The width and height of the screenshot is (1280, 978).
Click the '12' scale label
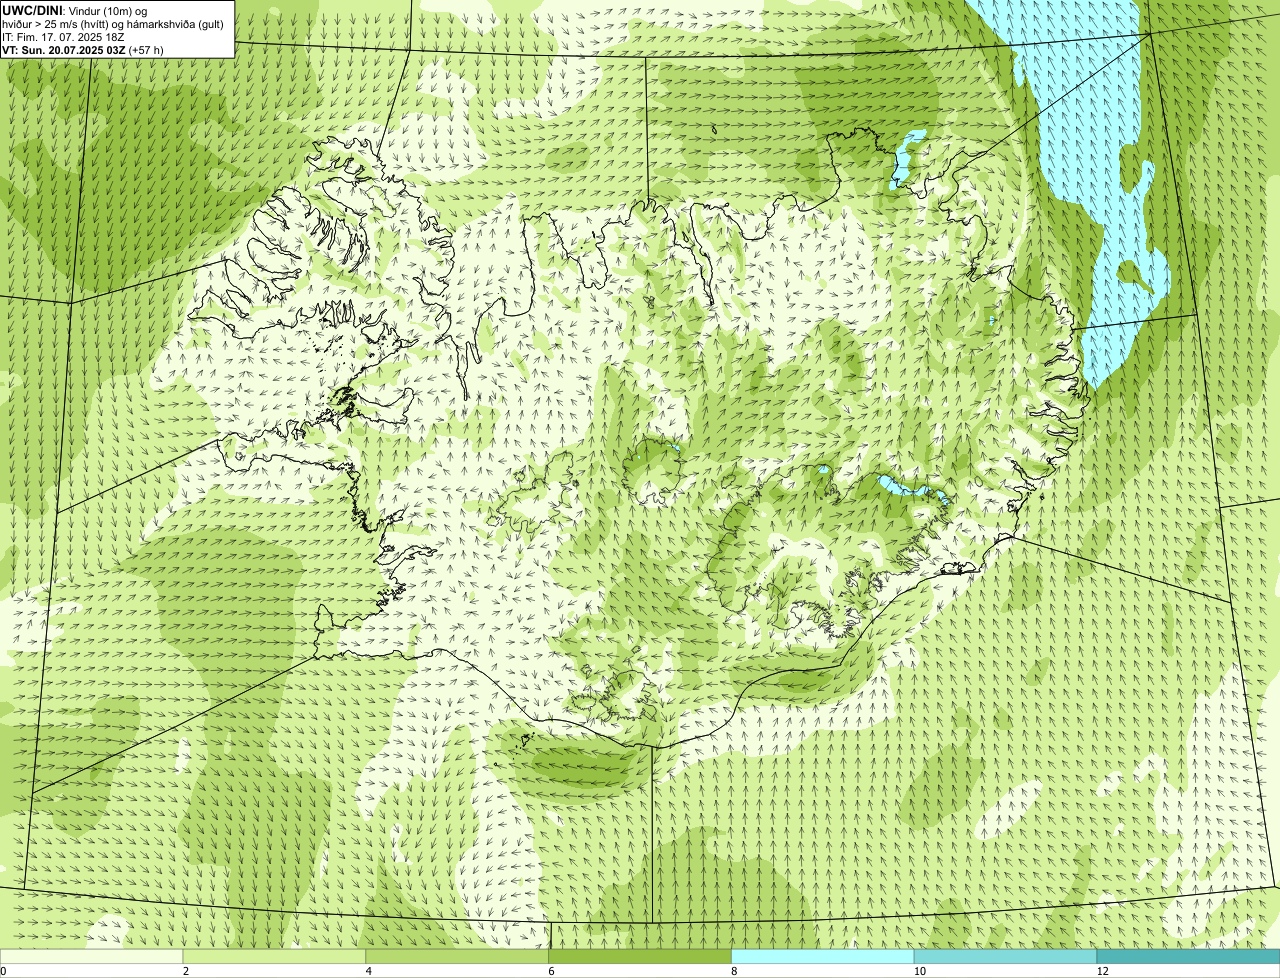click(x=1102, y=971)
